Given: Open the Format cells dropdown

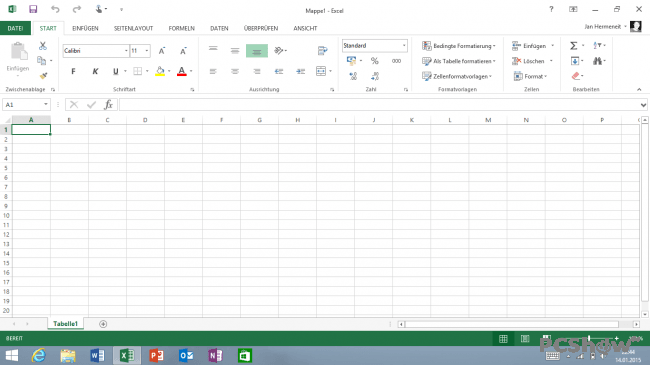Looking at the screenshot, I should tap(530, 76).
